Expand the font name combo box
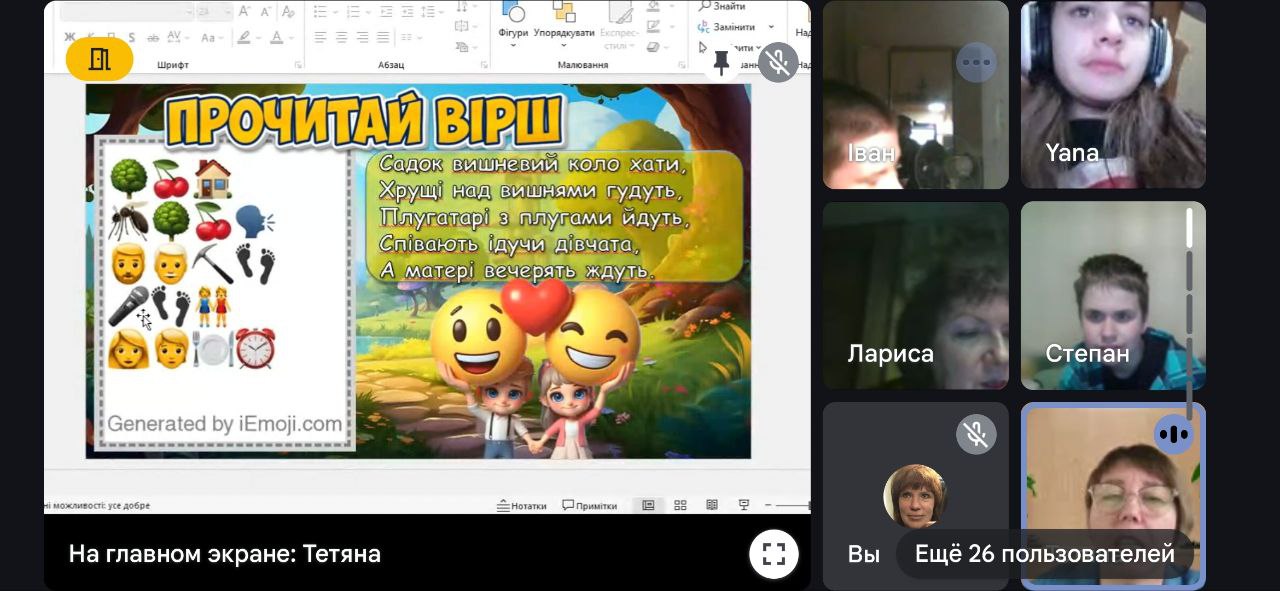The width and height of the screenshot is (1280, 591). [x=188, y=12]
